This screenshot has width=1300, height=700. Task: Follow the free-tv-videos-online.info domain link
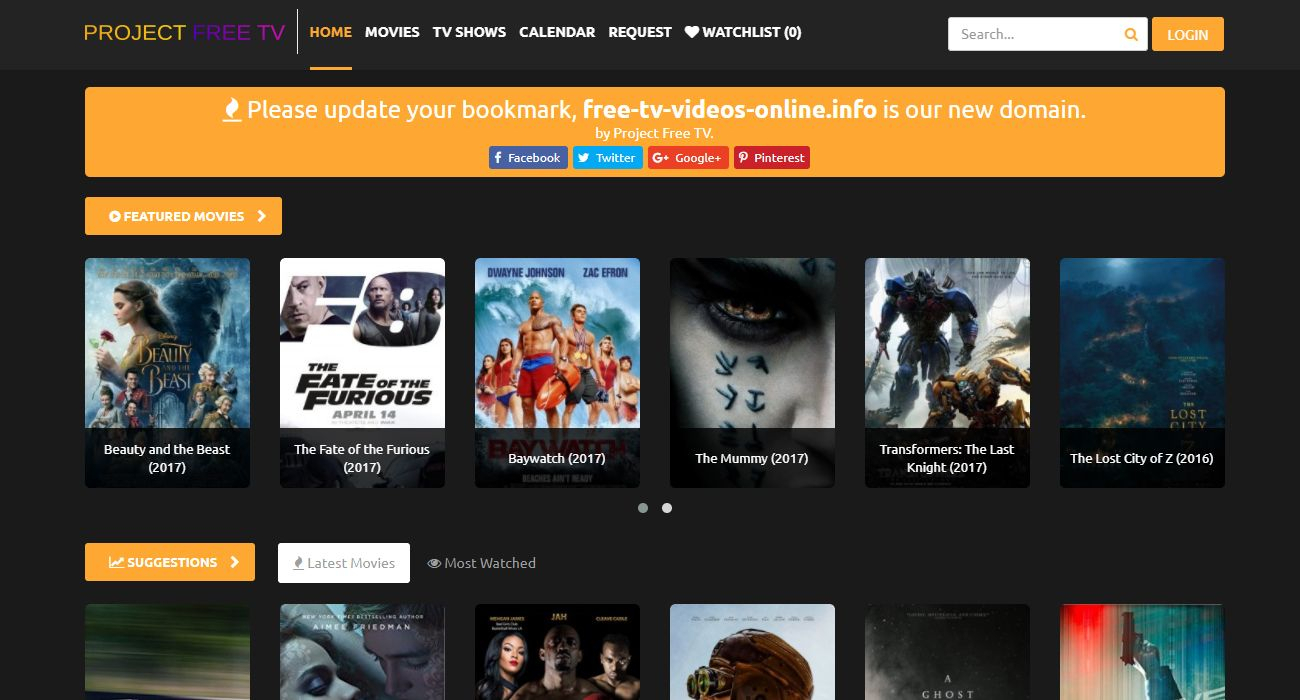pos(730,109)
